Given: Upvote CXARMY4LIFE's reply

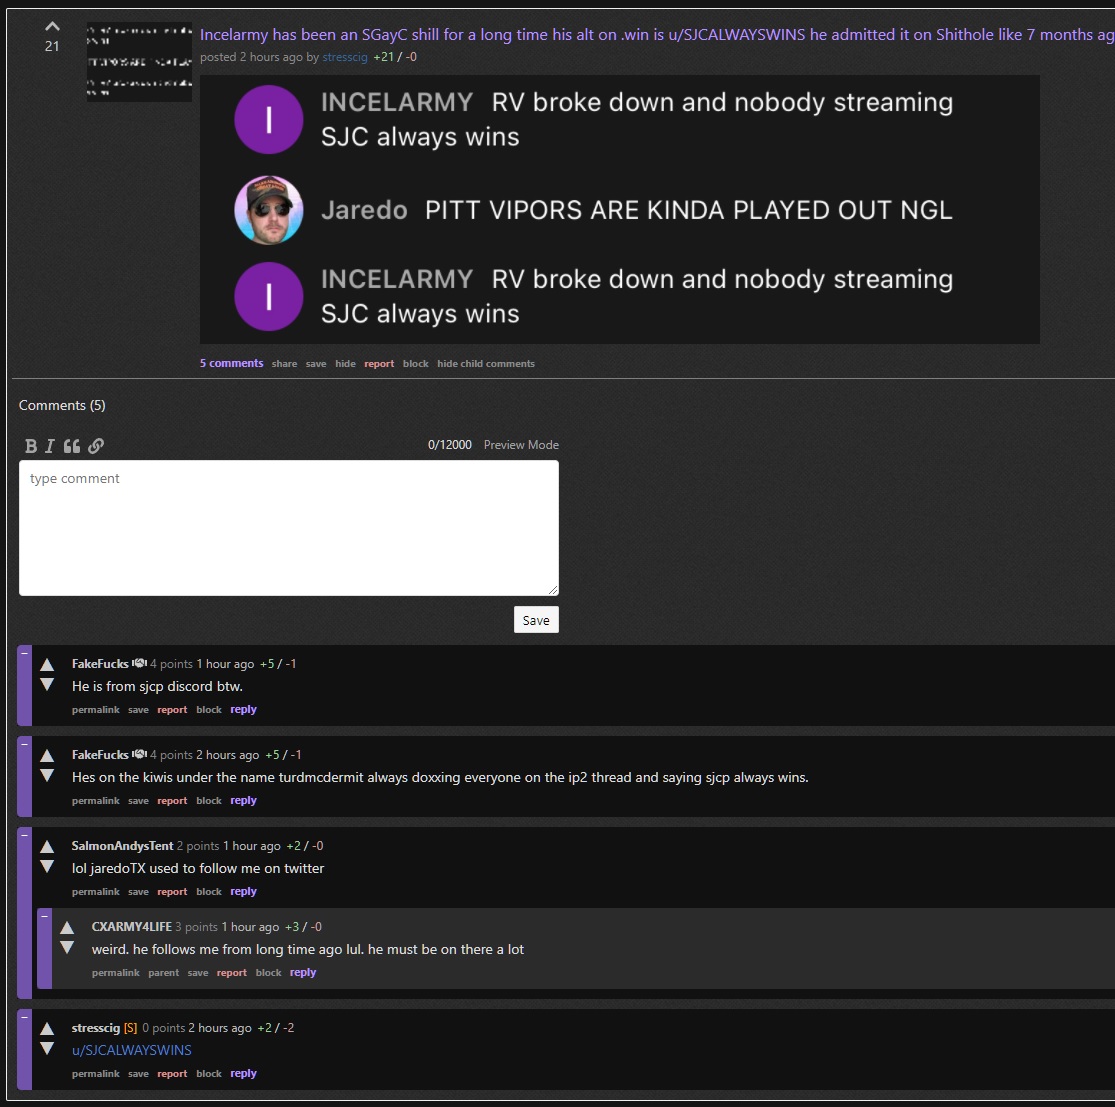Looking at the screenshot, I should click(67, 925).
